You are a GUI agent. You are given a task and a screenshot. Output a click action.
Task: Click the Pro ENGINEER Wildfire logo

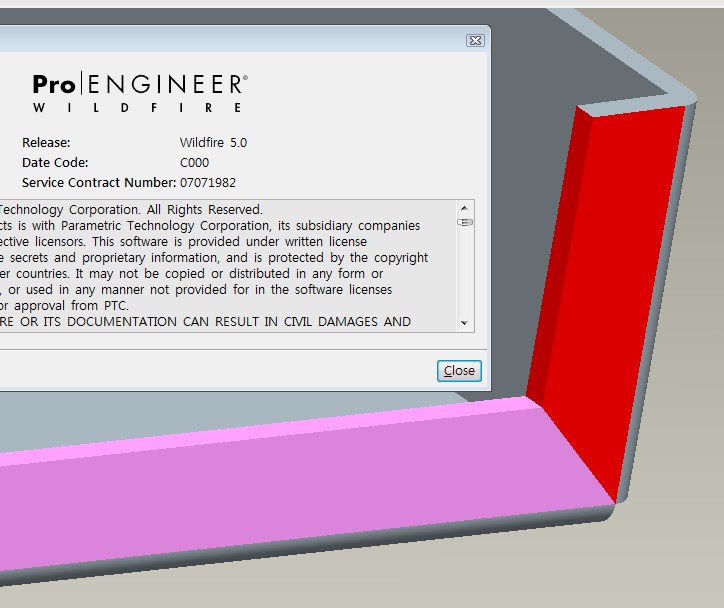click(x=140, y=93)
